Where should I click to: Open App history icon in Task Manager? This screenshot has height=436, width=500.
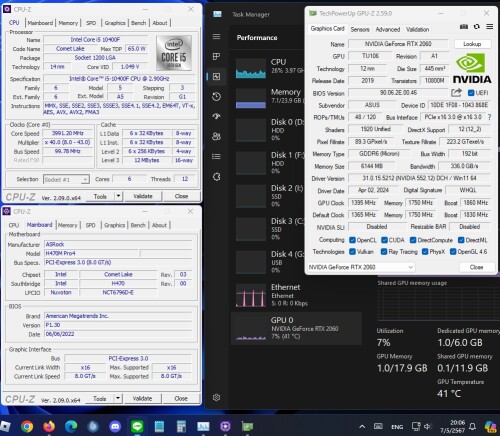(216, 97)
